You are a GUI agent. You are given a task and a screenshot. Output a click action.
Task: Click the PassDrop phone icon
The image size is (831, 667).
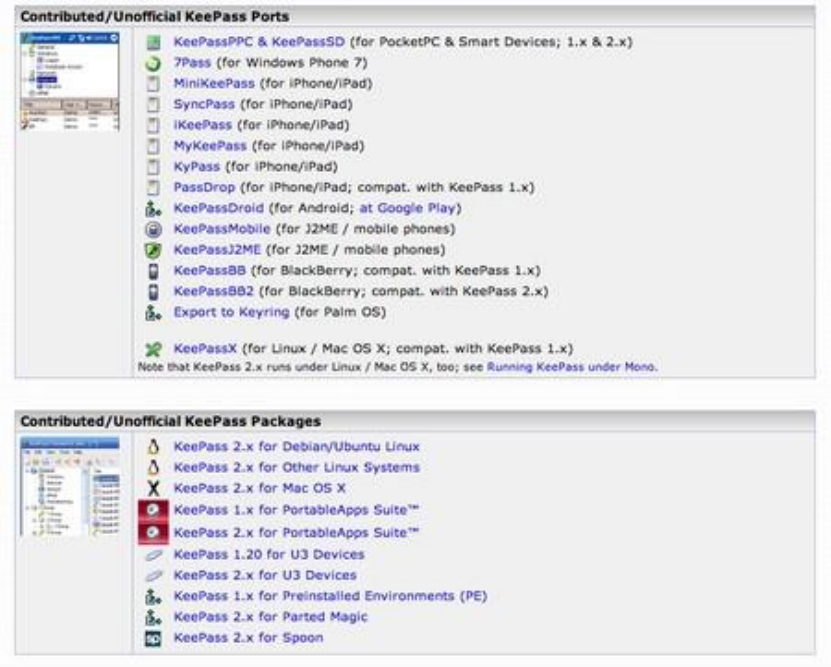pyautogui.click(x=153, y=188)
